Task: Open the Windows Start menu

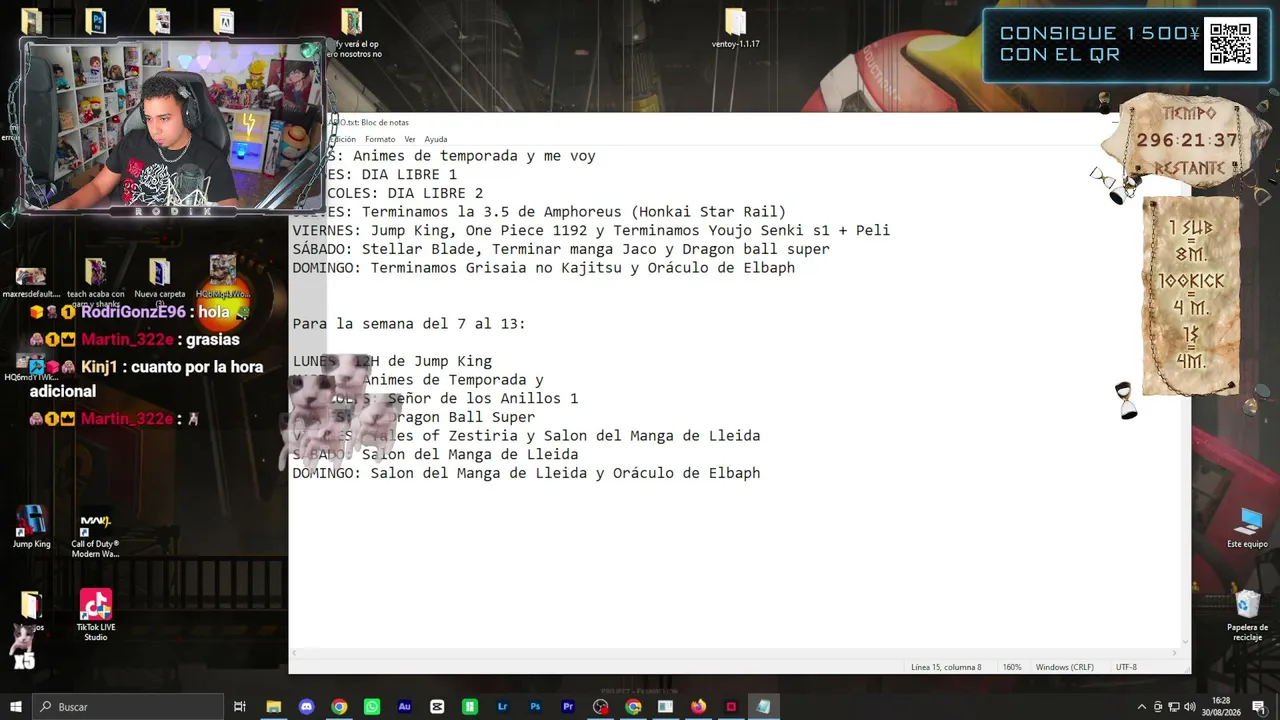Action: coord(15,707)
